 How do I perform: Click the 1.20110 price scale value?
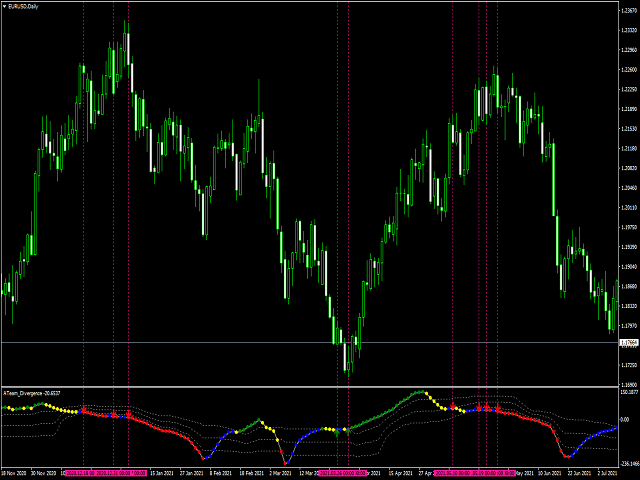[629, 208]
